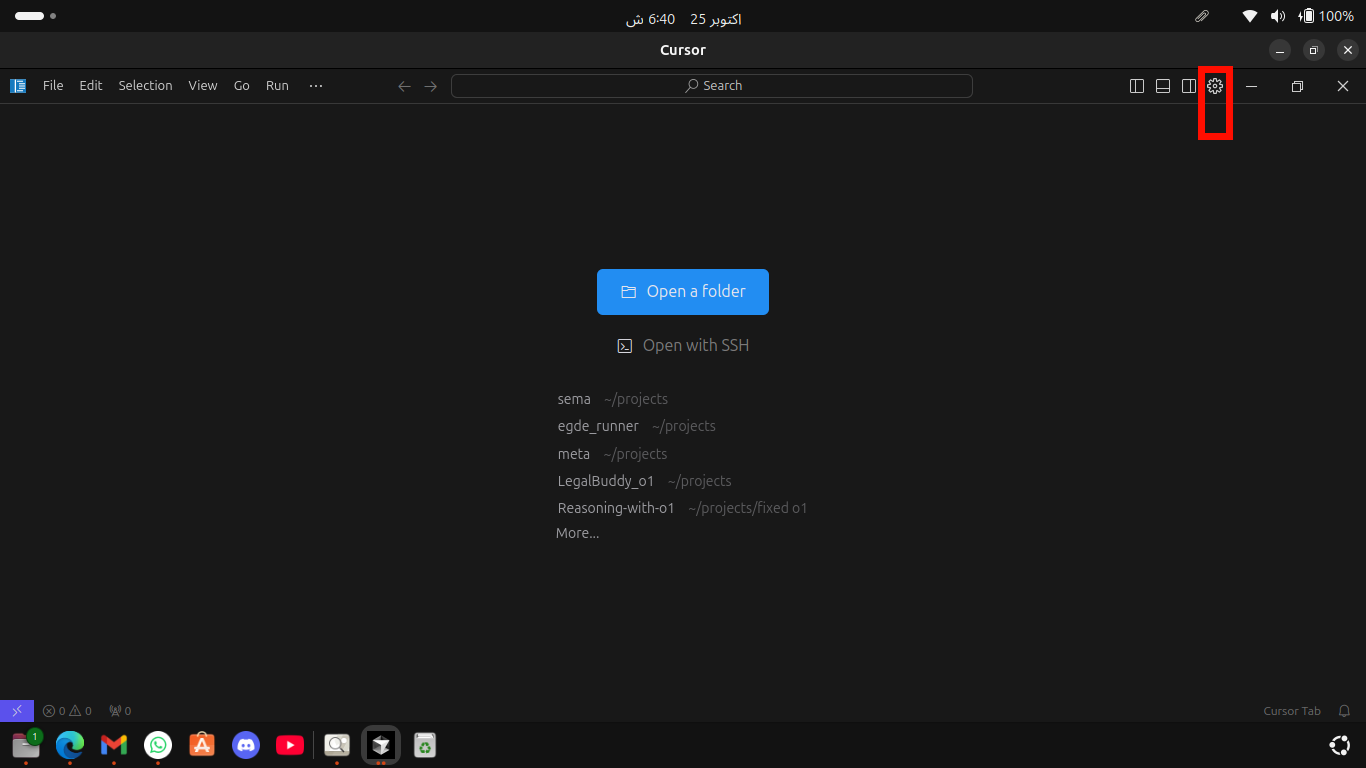
Task: Click Cursor Tab in status bar
Action: point(1292,711)
